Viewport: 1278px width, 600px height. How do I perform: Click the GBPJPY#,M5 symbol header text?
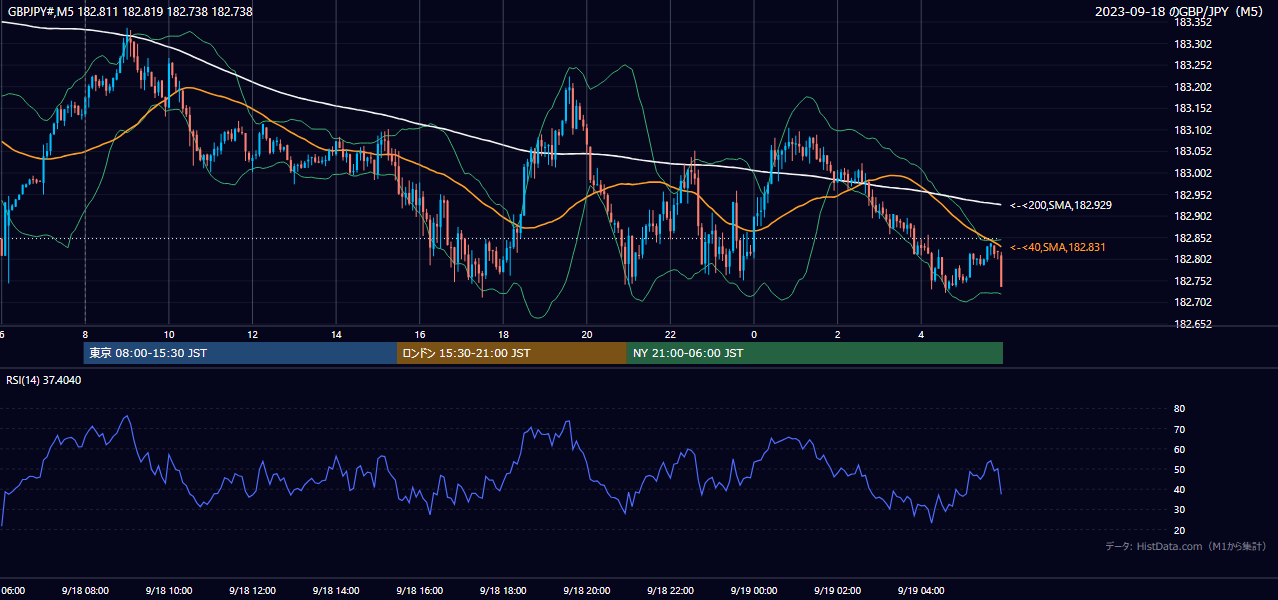coord(130,11)
